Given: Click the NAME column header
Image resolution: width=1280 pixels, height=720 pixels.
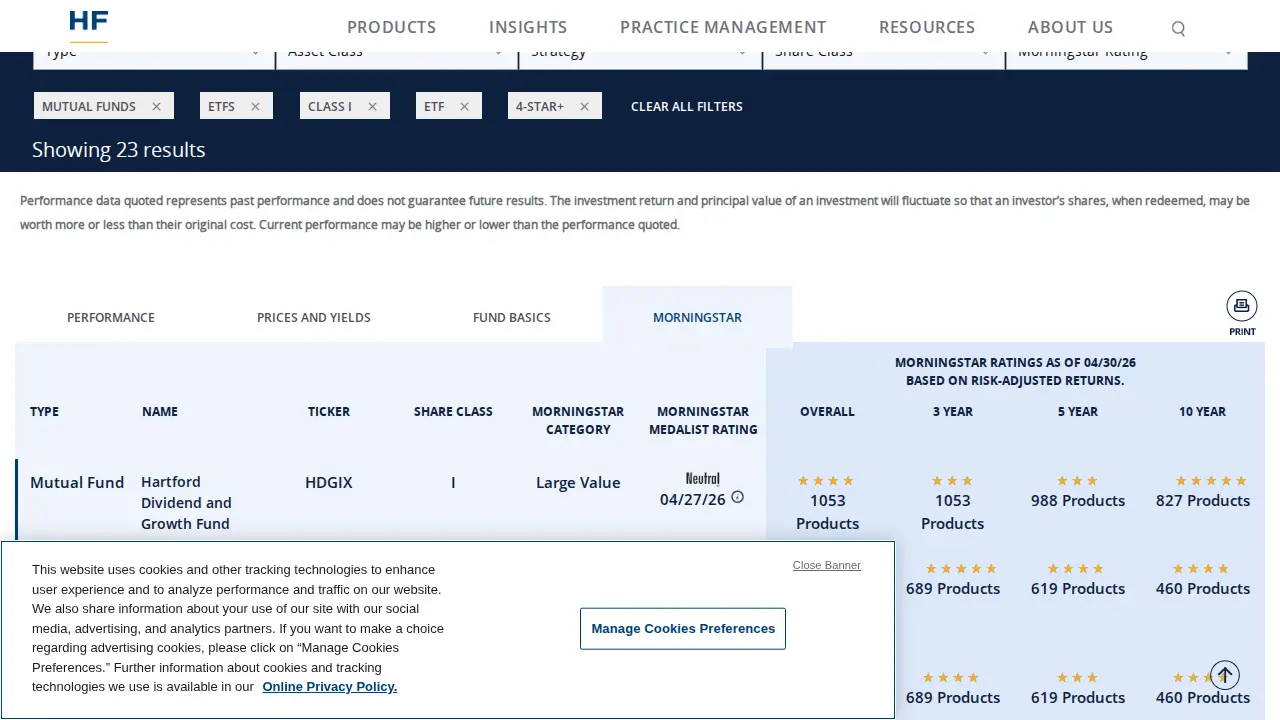Looking at the screenshot, I should click(160, 411).
